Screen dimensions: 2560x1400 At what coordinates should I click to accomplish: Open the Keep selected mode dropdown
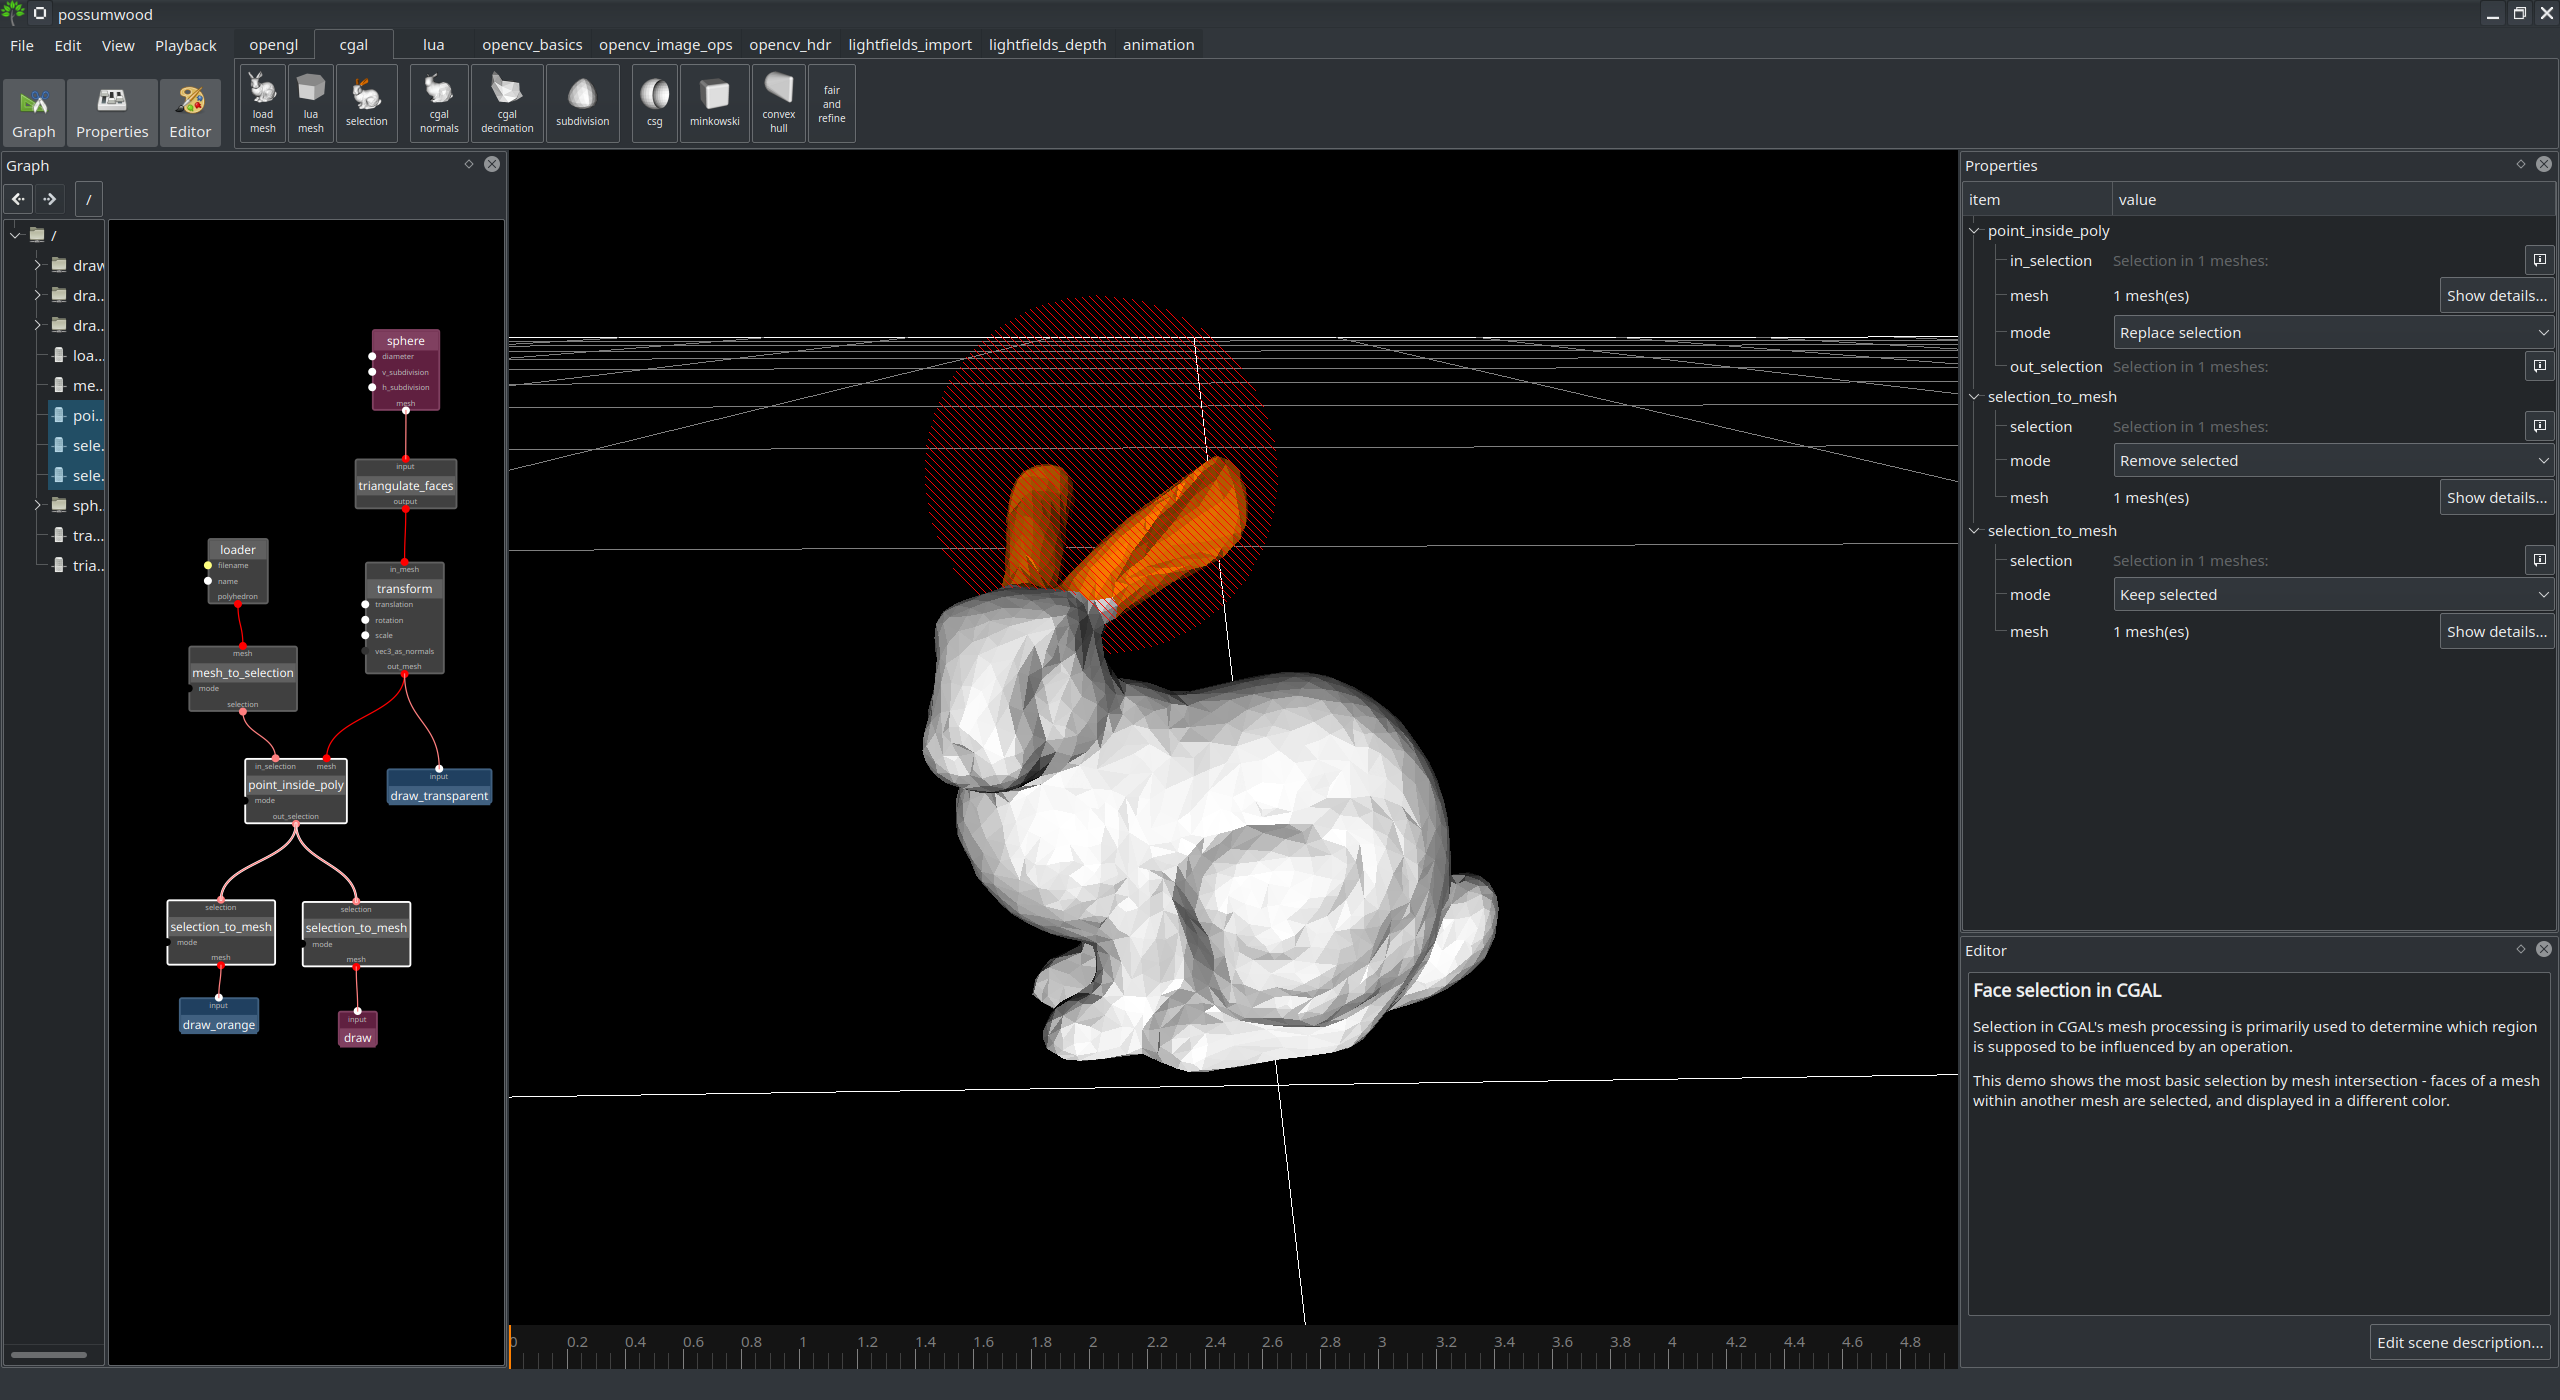coord(2333,595)
